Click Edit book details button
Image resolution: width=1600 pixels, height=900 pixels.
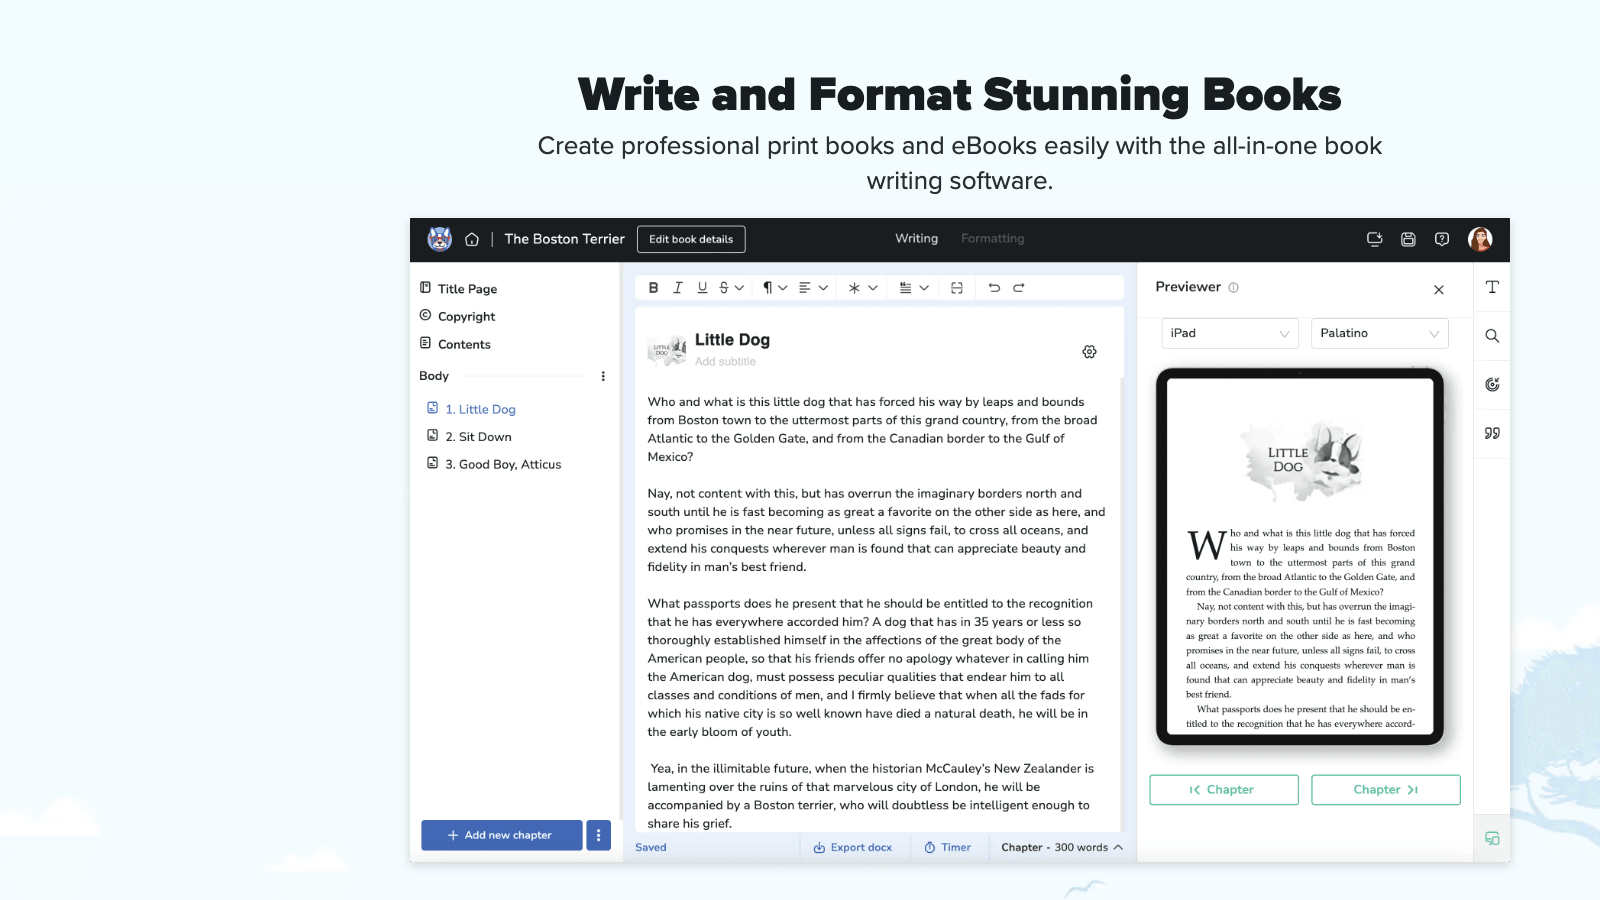click(691, 239)
